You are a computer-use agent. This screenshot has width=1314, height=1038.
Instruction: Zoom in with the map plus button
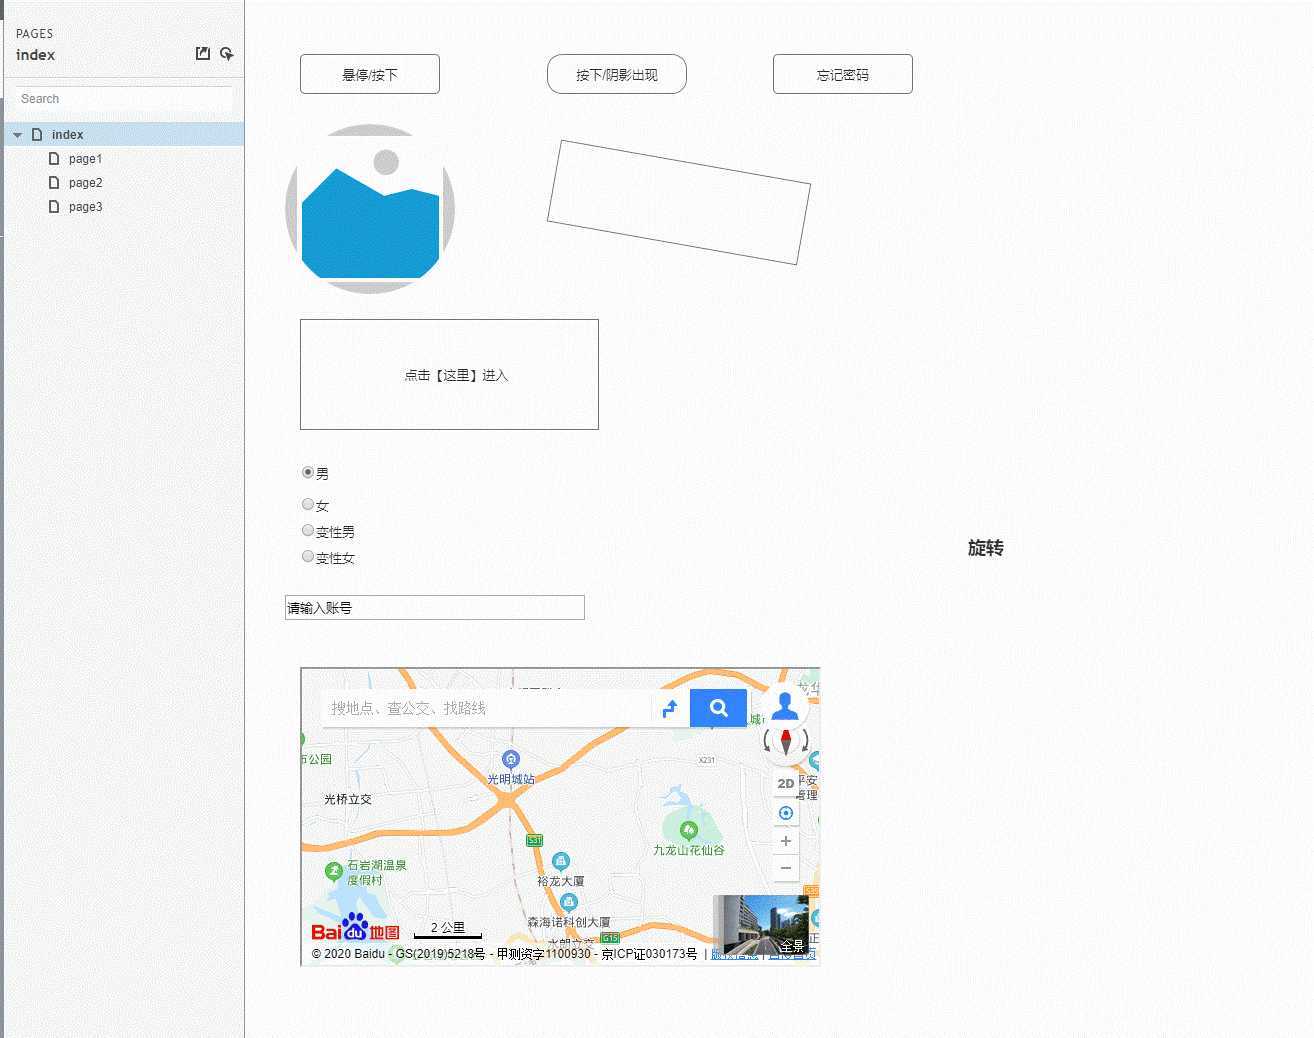tap(786, 841)
